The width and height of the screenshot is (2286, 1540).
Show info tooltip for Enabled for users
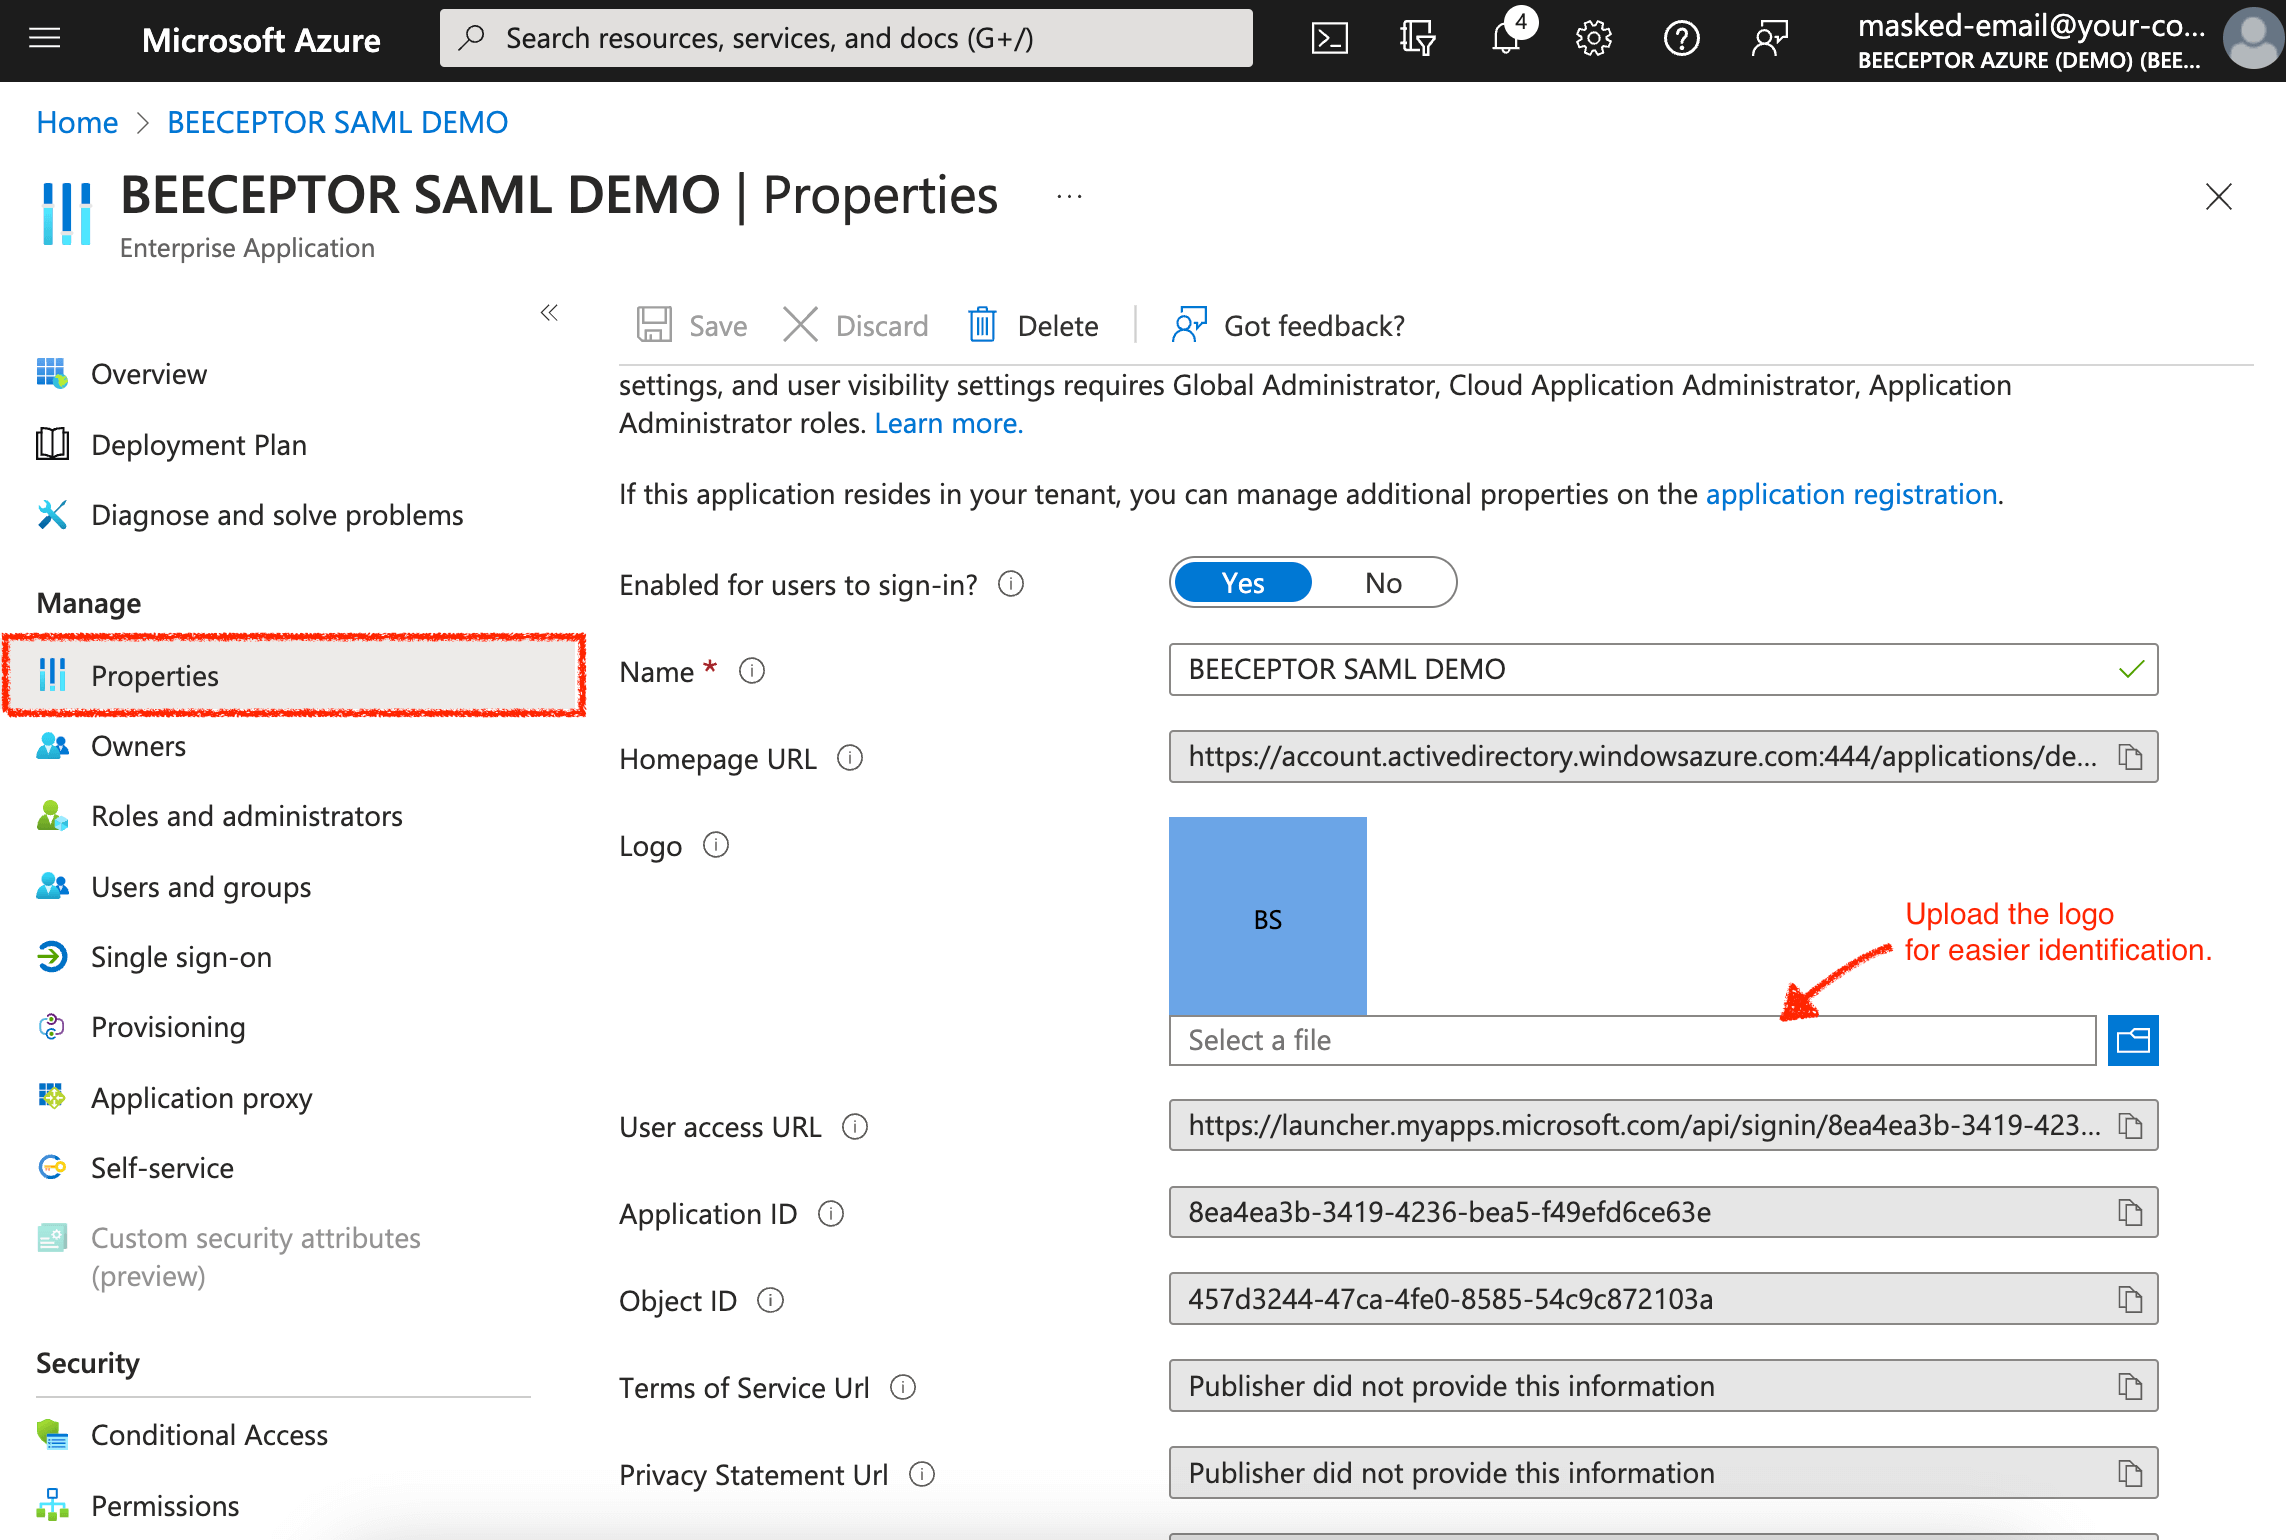1011,584
